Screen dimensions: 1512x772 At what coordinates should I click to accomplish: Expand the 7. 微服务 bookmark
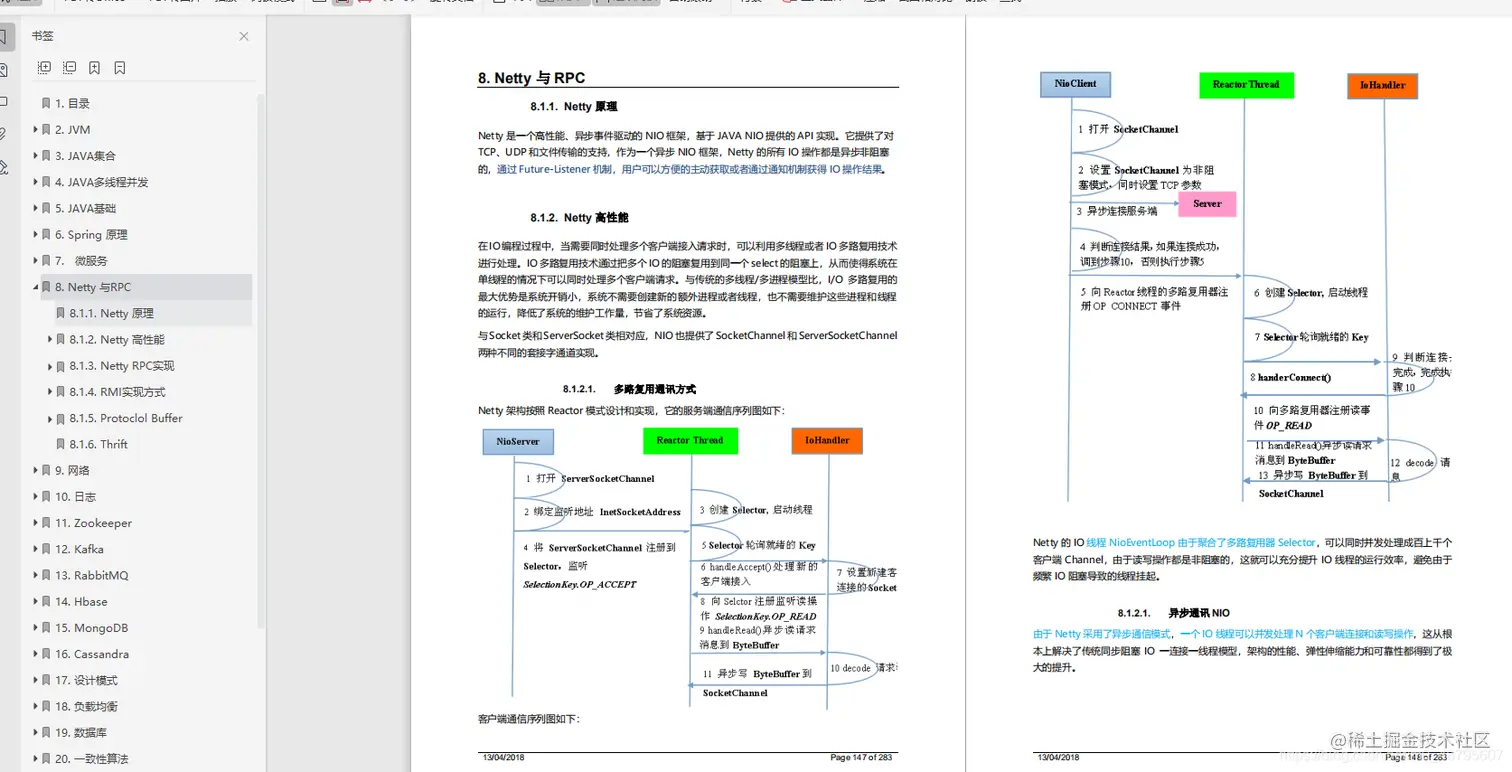click(x=35, y=261)
